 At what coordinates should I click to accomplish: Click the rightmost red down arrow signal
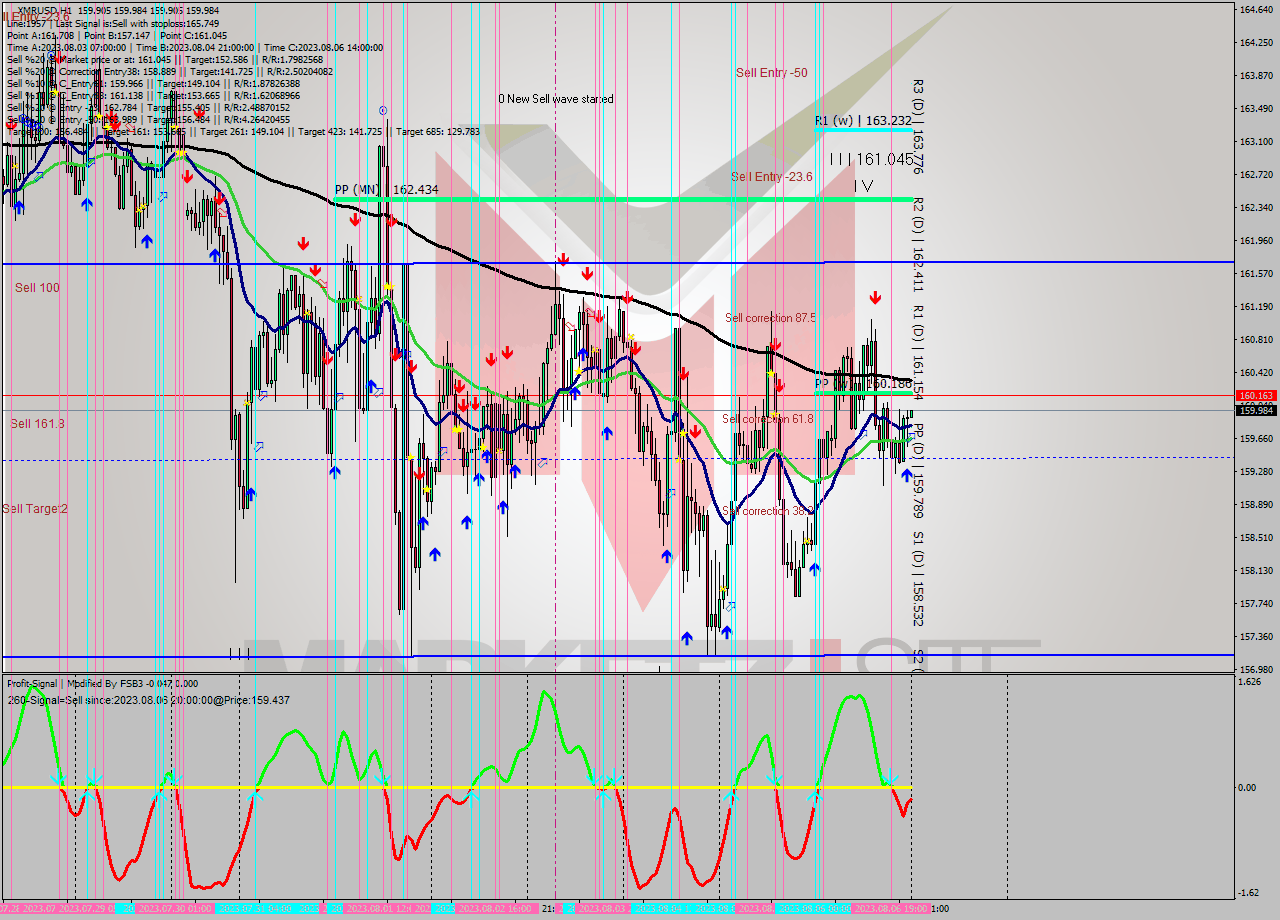coord(875,297)
